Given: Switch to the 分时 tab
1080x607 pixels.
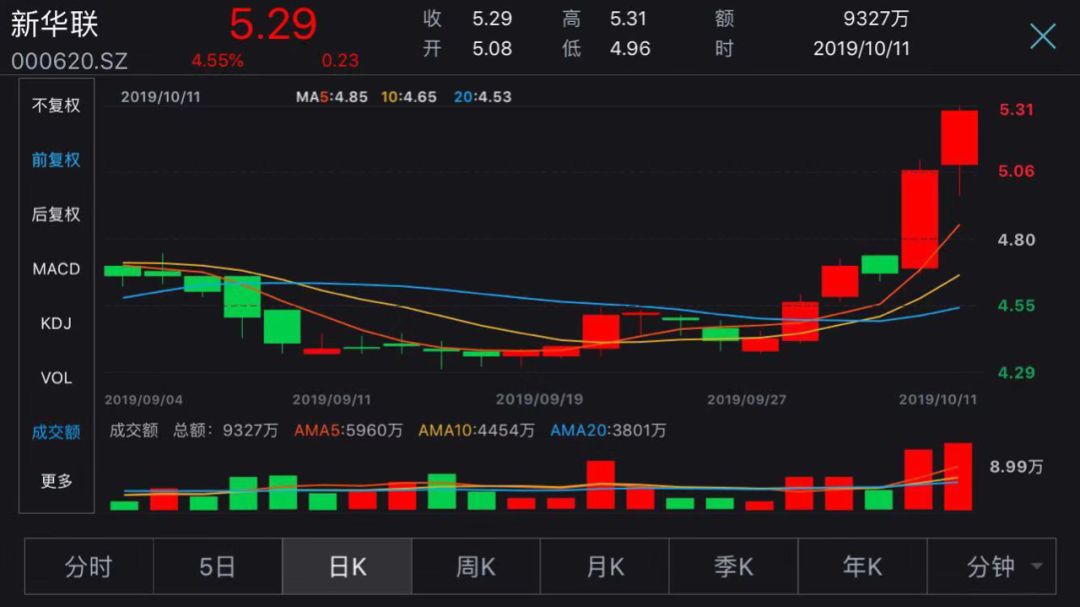Looking at the screenshot, I should [89, 566].
